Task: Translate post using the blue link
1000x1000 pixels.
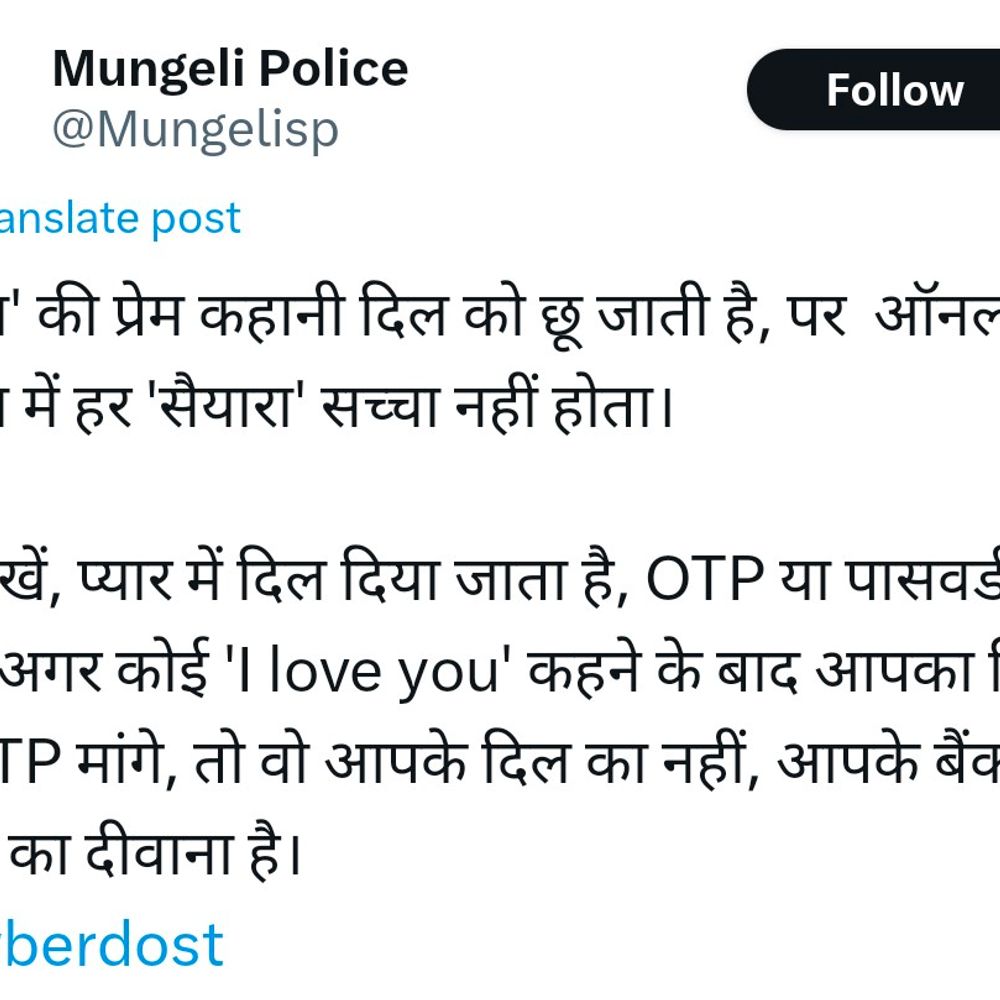Action: click(120, 218)
